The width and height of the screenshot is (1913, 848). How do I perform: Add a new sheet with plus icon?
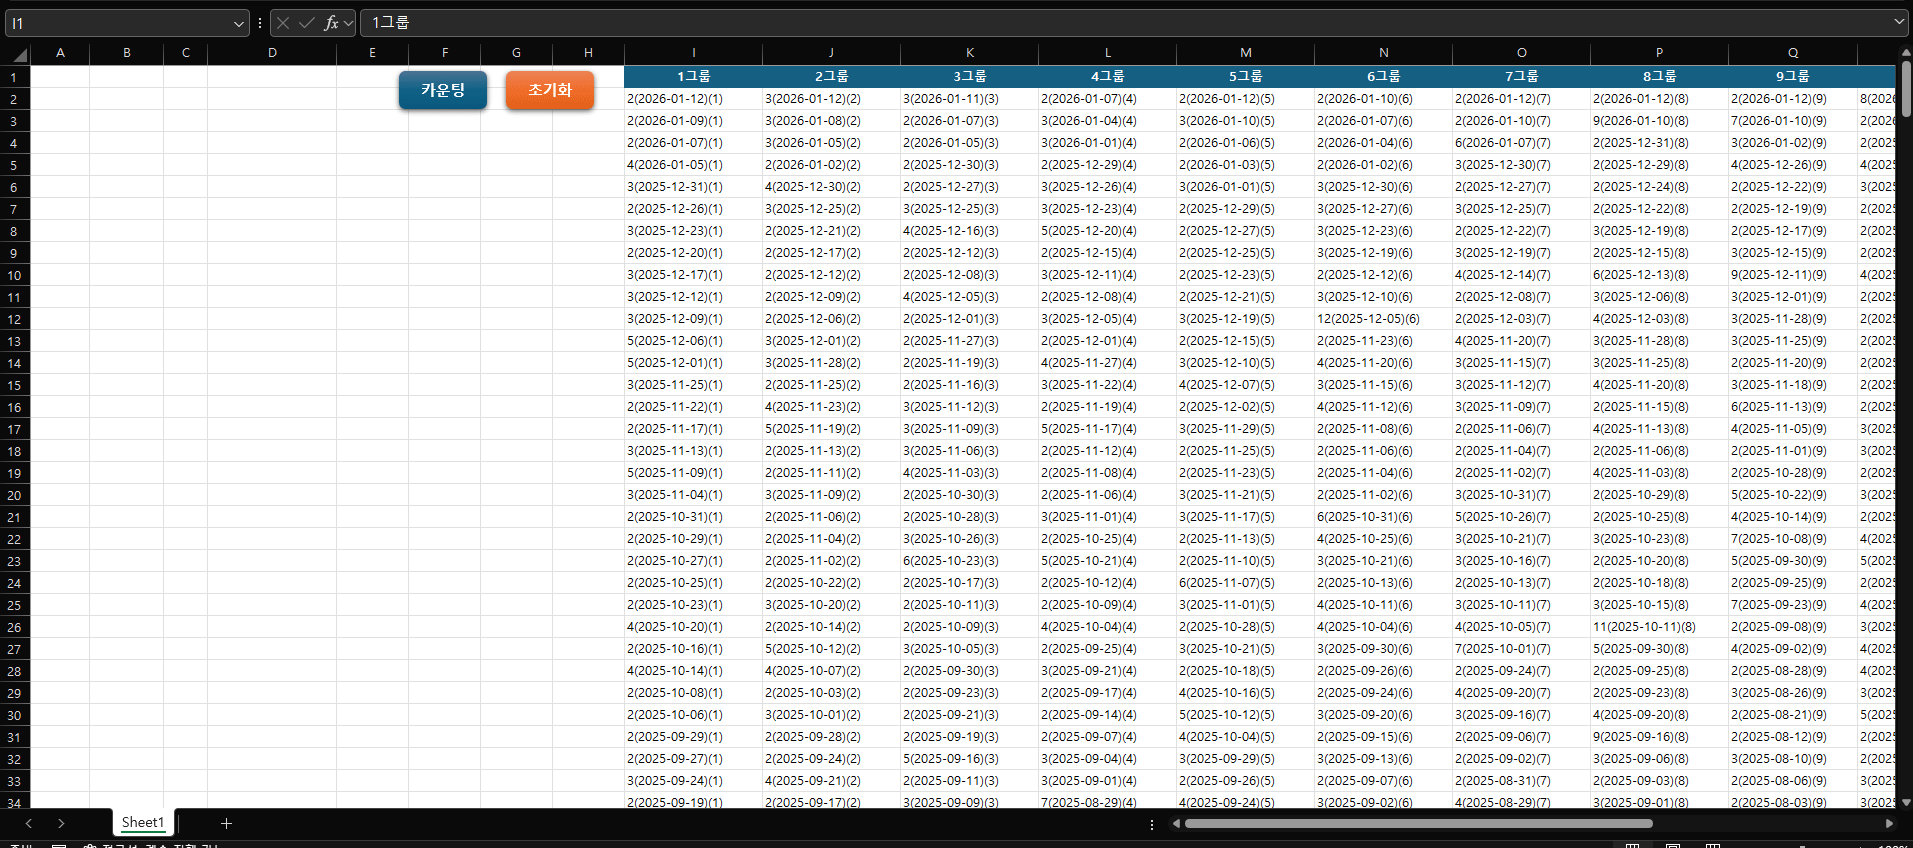pyautogui.click(x=226, y=823)
